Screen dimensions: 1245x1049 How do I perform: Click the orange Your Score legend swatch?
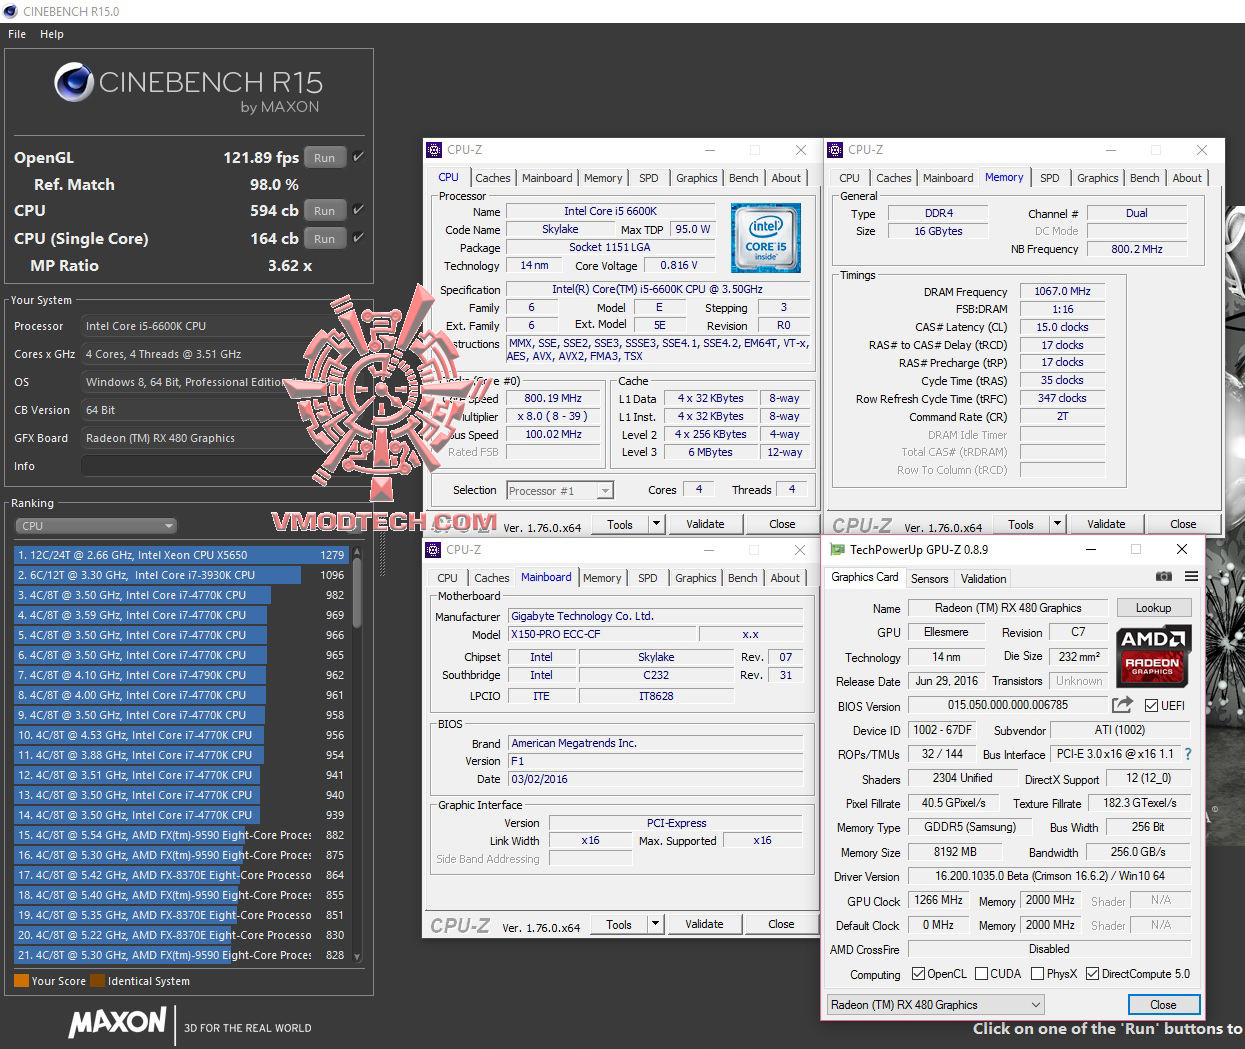point(21,981)
